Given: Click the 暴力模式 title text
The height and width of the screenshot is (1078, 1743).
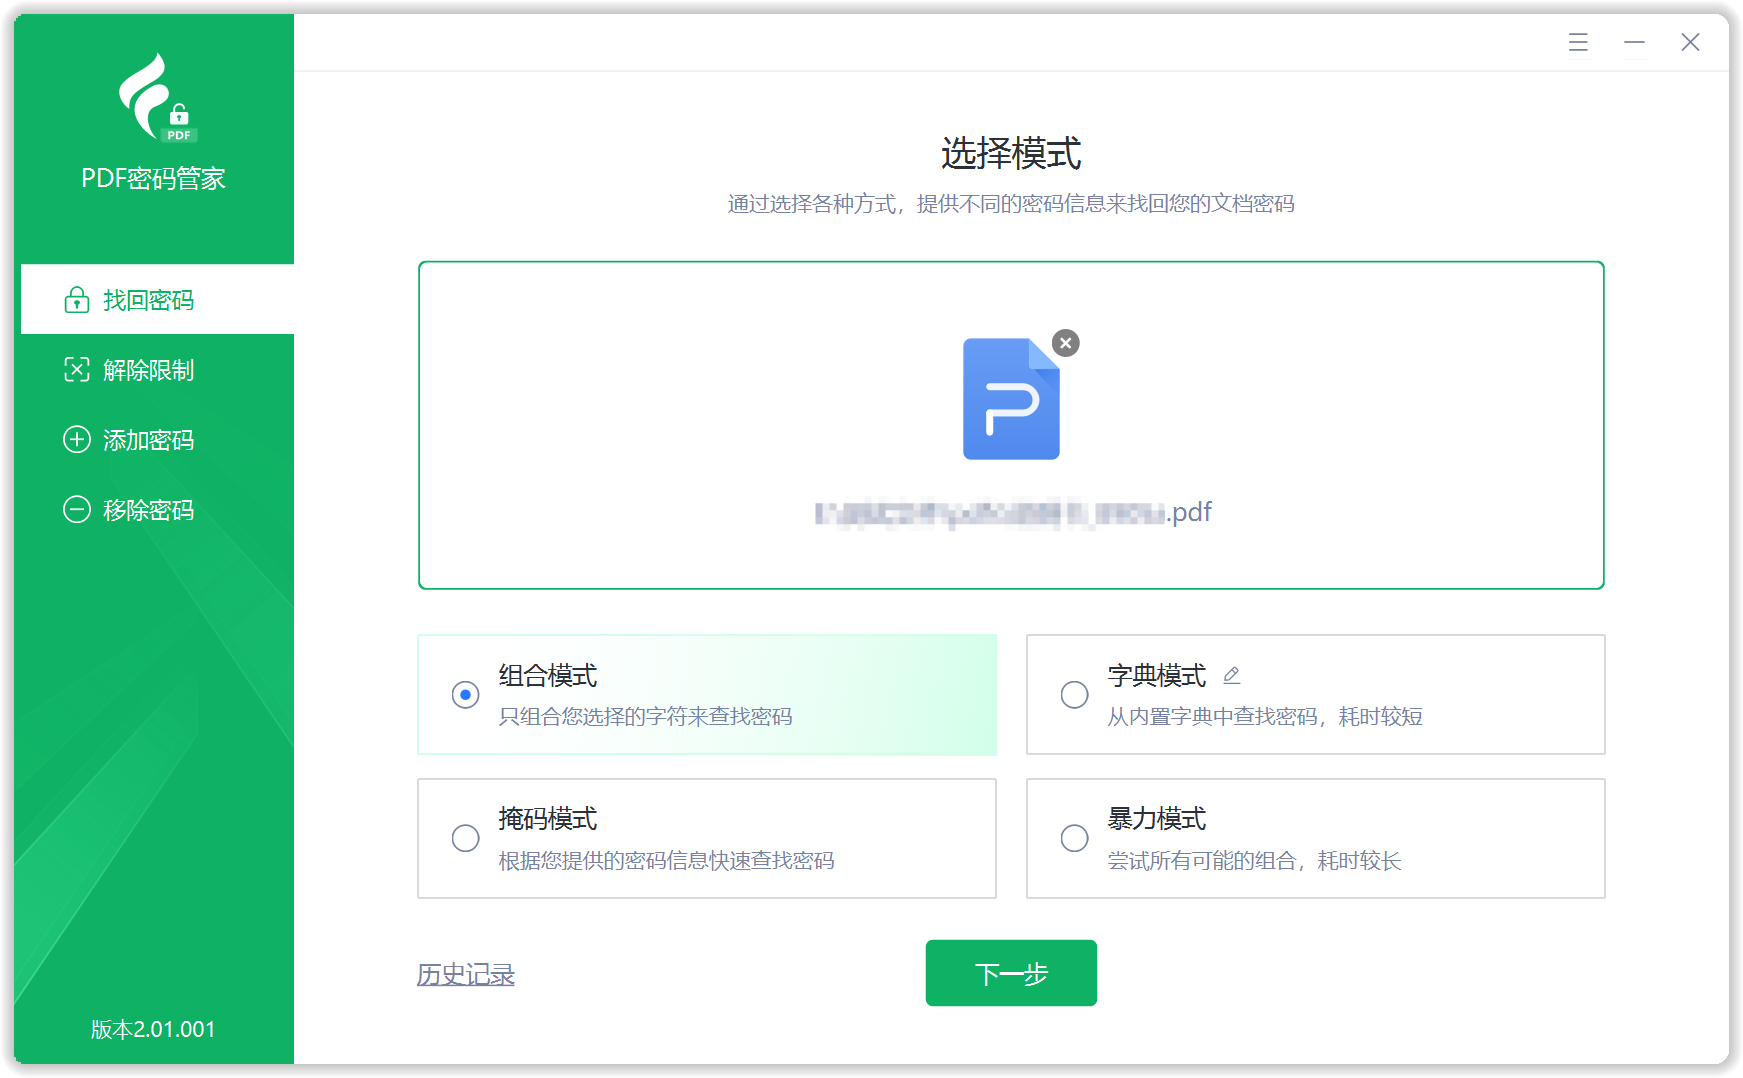Looking at the screenshot, I should click(1157, 819).
